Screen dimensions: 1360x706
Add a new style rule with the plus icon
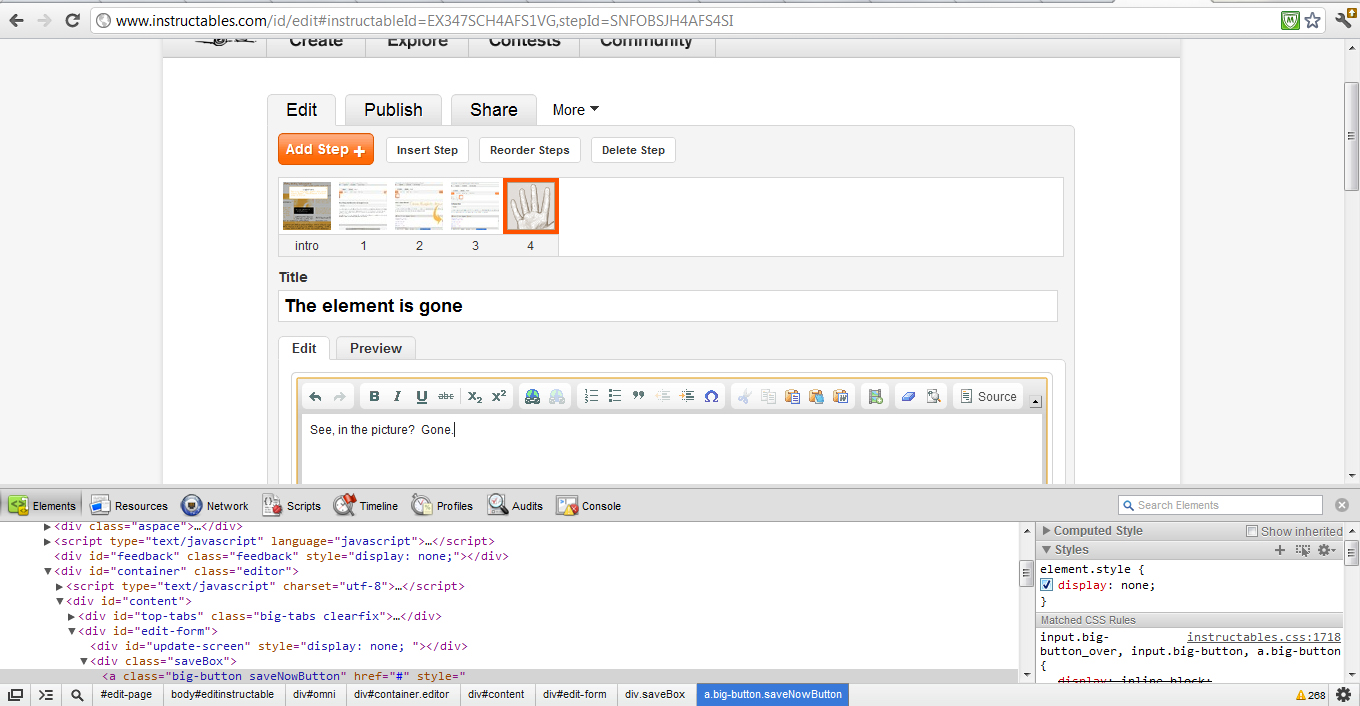point(1280,550)
